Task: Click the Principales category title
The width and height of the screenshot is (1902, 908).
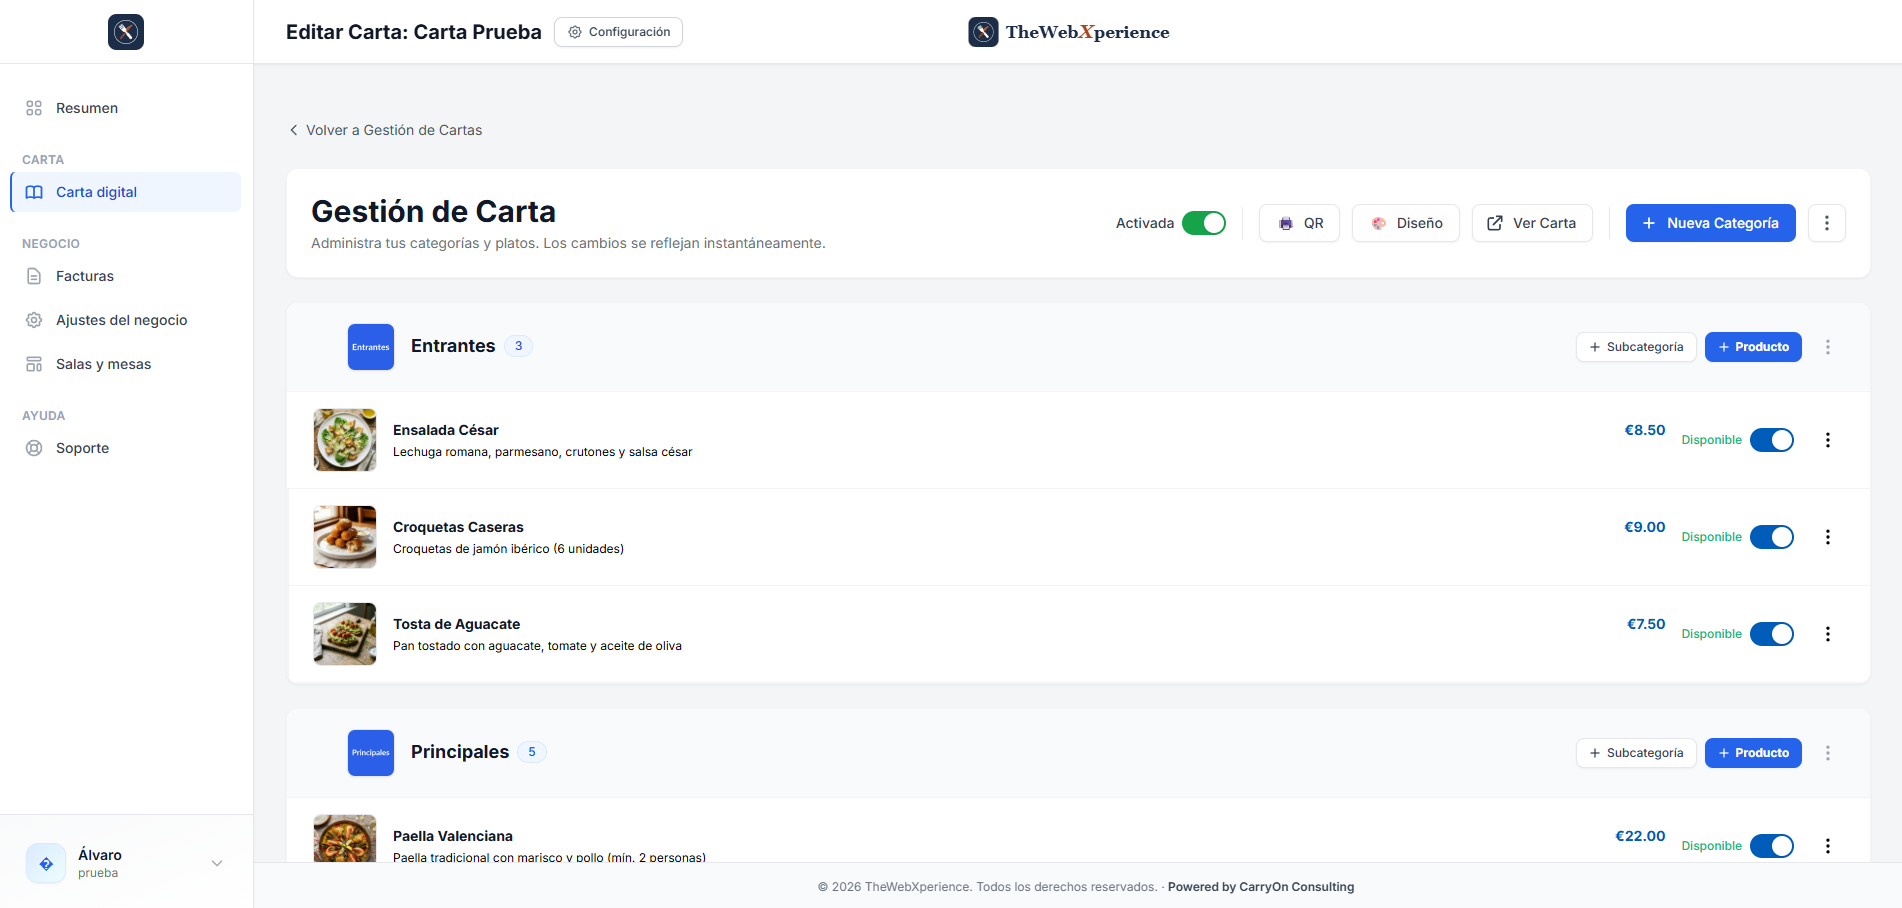Action: coord(460,752)
